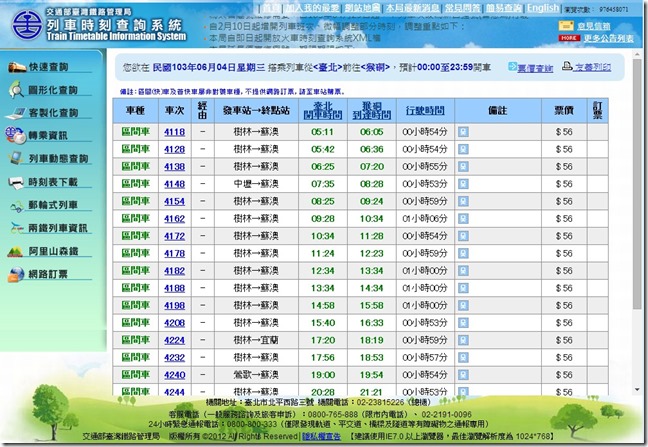Viewport: 648px width, 447px height.
Task: Open 意見信箱 link
Action: click(x=594, y=26)
